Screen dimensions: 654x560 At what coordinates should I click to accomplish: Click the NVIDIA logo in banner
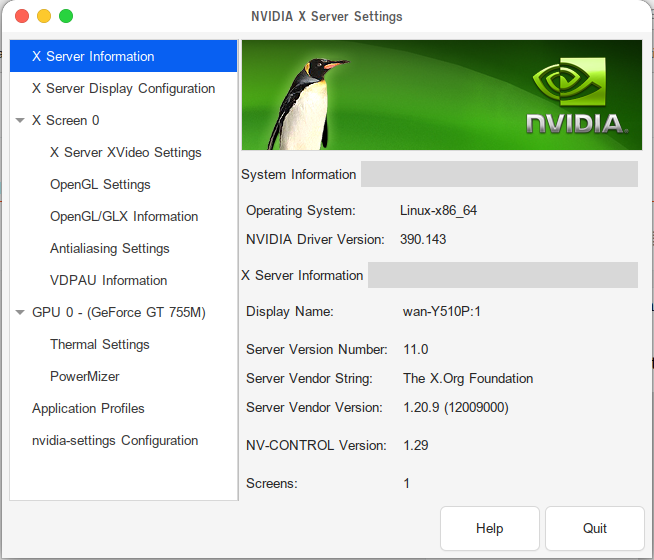576,96
